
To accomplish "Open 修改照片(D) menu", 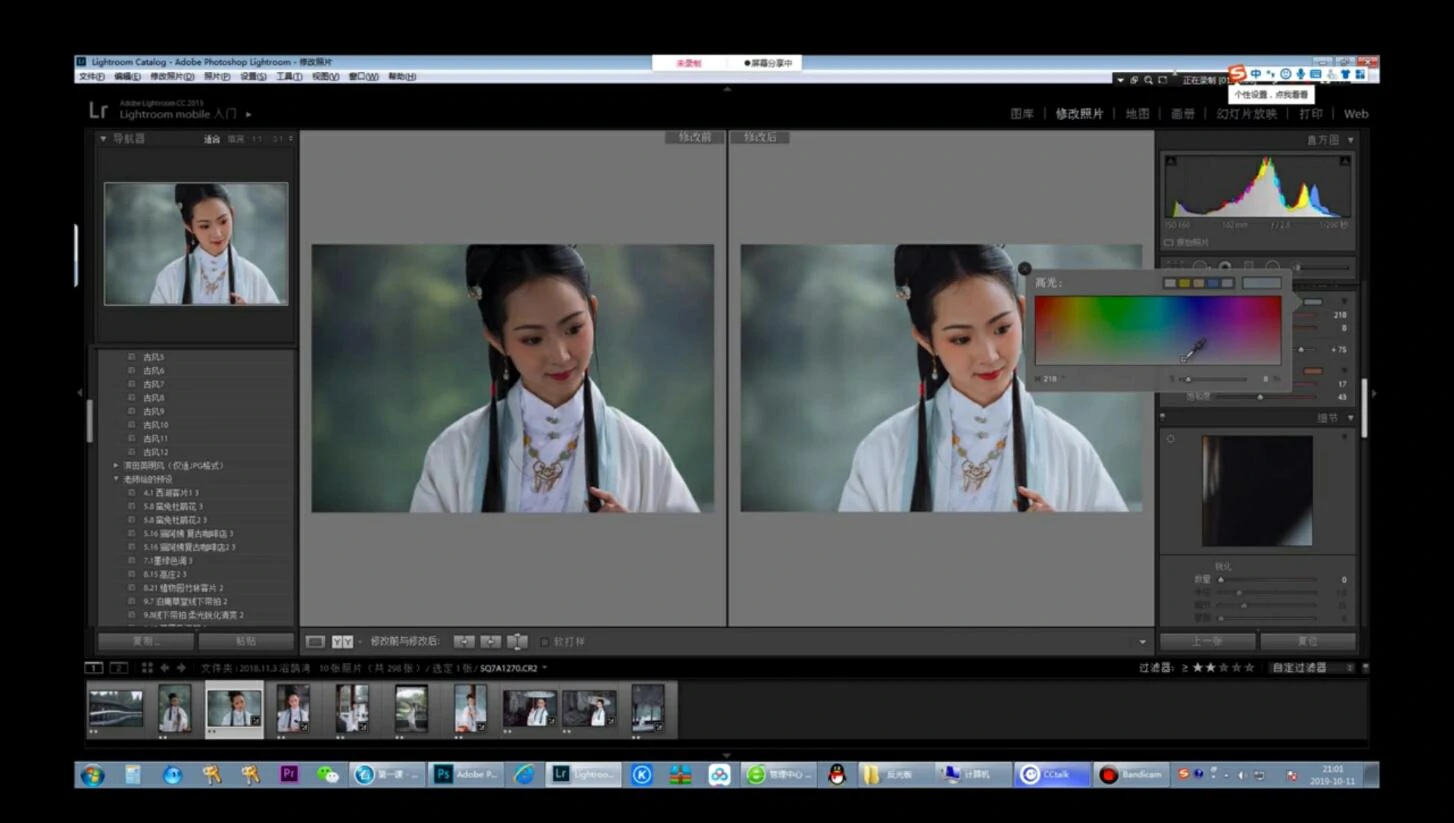I will click(x=172, y=77).
